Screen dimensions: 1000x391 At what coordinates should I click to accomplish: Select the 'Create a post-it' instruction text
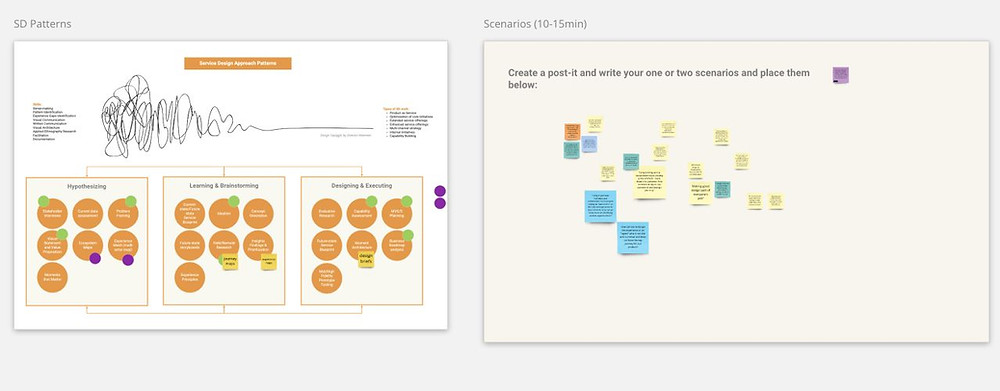(x=659, y=78)
